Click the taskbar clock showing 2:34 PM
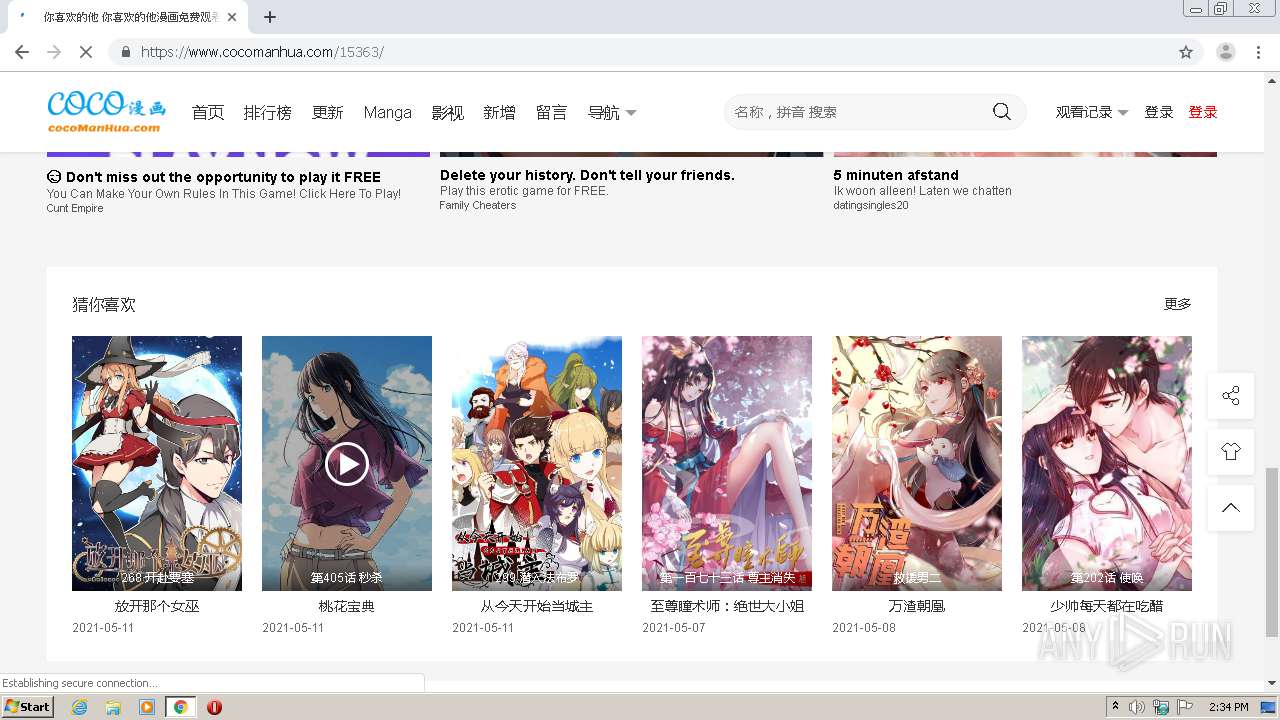Screen dimensions: 1280x720 click(x=1229, y=707)
